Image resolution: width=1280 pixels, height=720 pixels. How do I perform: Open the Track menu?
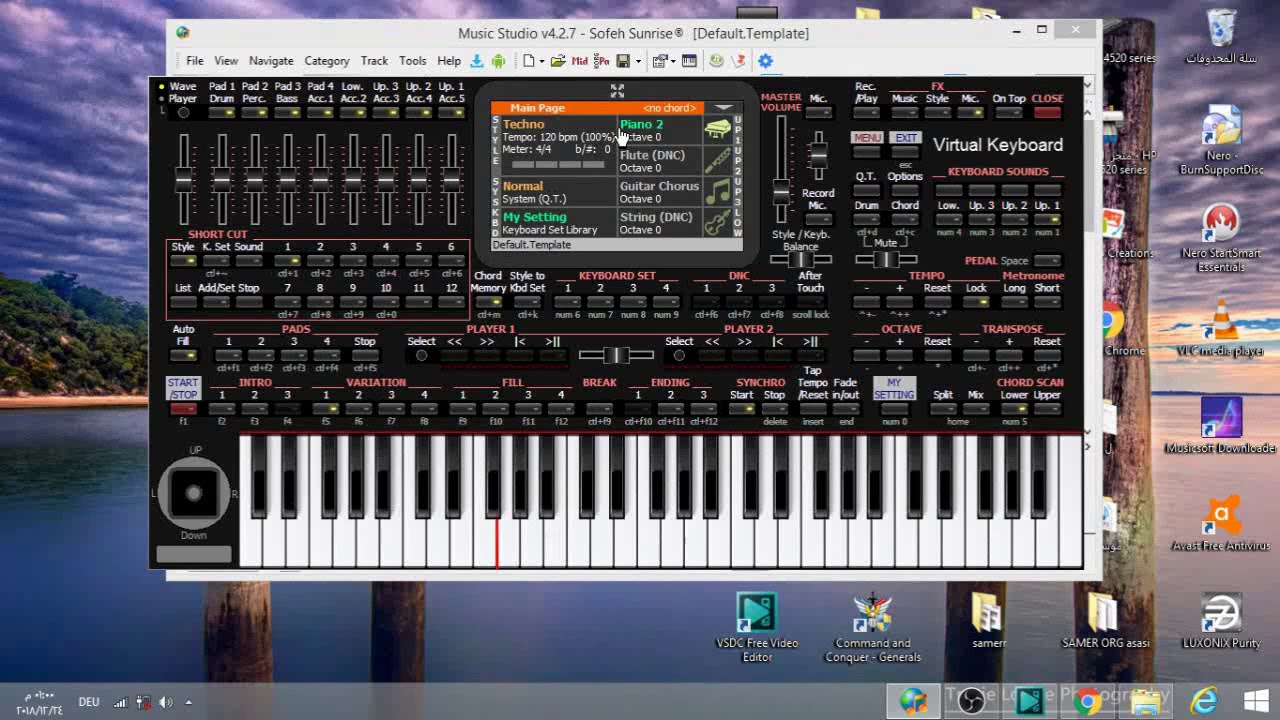coord(374,61)
